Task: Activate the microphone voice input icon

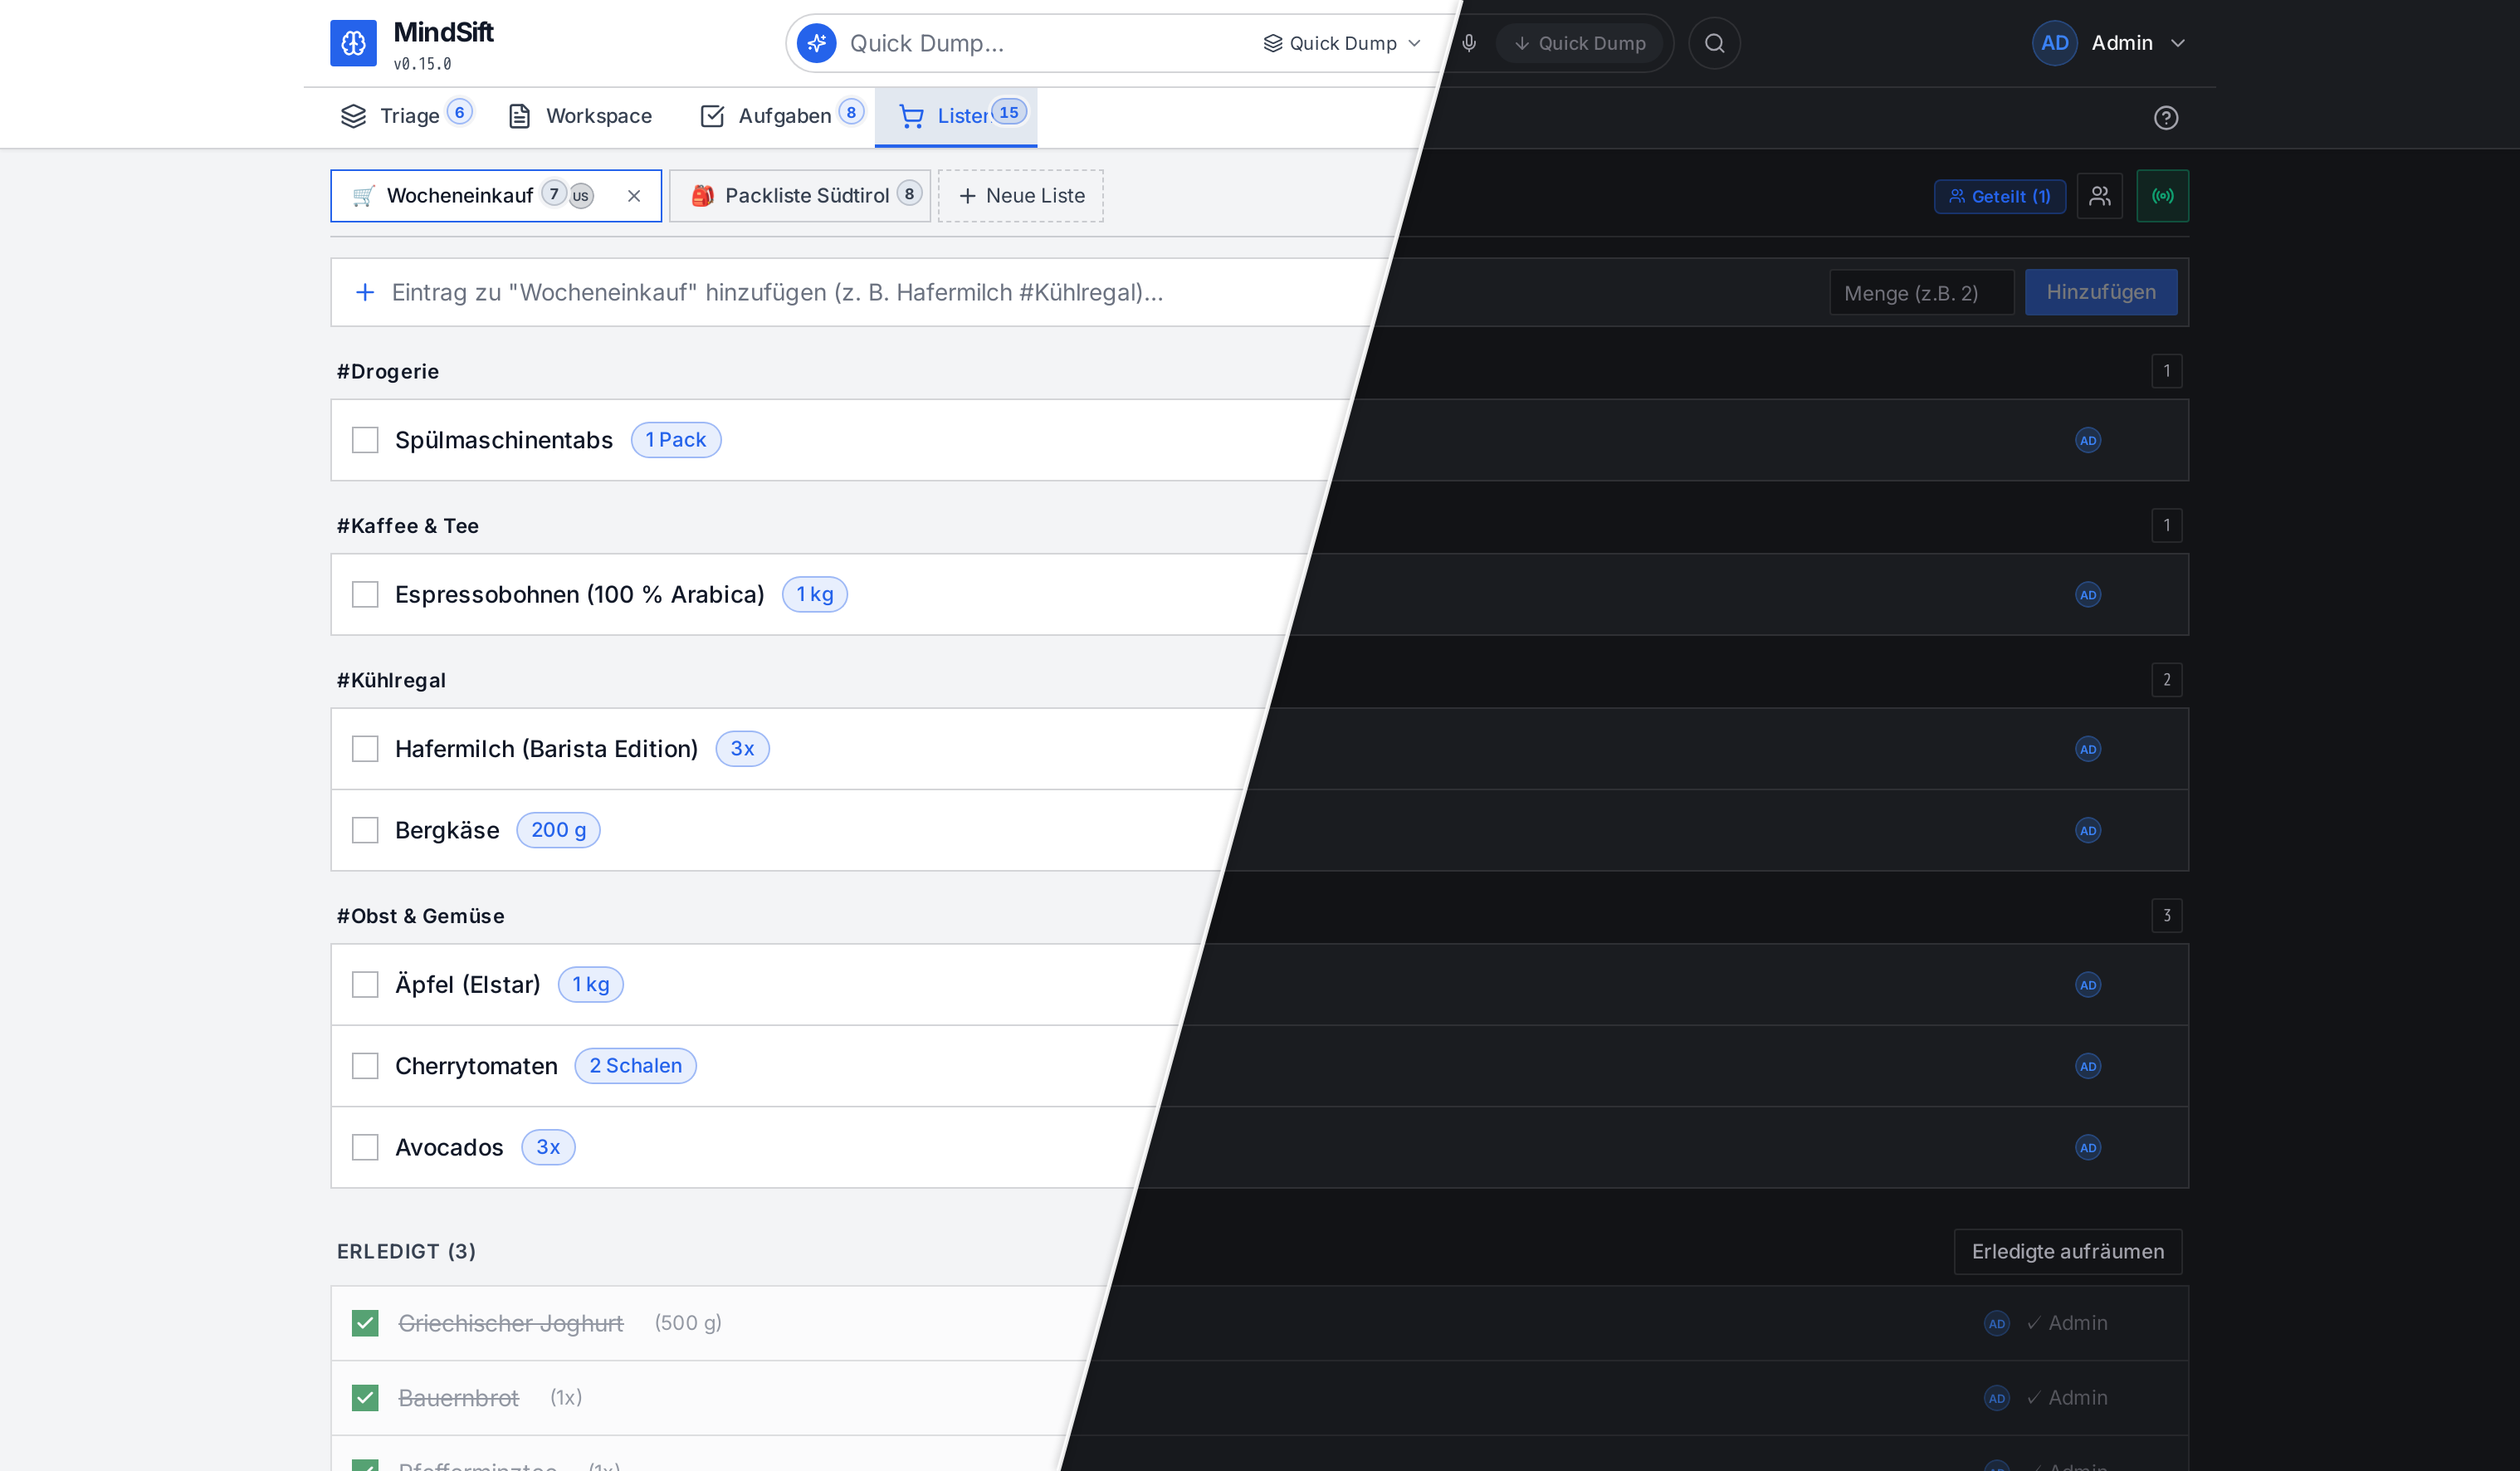Action: (1469, 43)
